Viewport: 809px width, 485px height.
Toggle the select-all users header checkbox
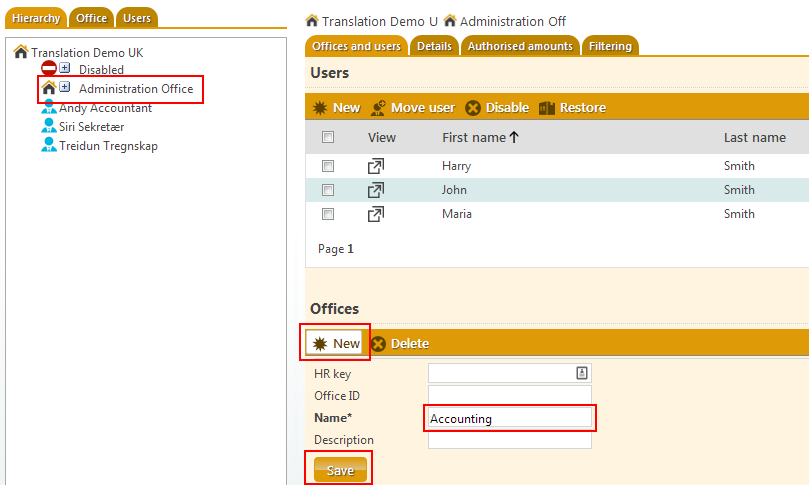328,137
